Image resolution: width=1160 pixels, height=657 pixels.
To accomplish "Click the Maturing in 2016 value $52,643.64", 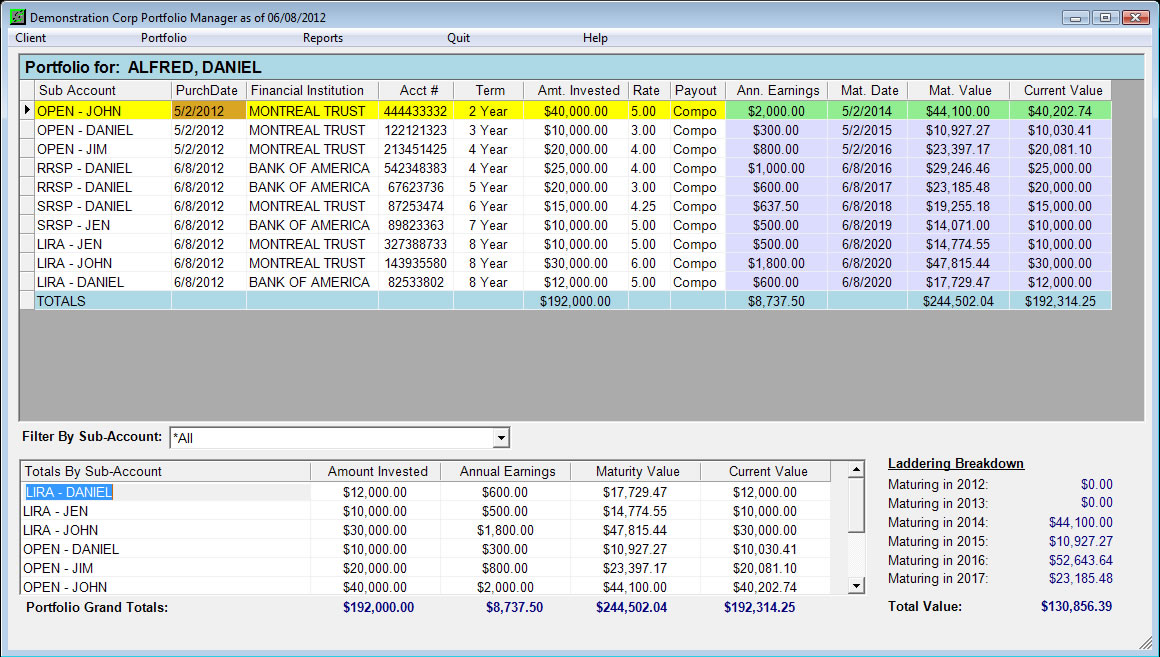I will (1080, 560).
